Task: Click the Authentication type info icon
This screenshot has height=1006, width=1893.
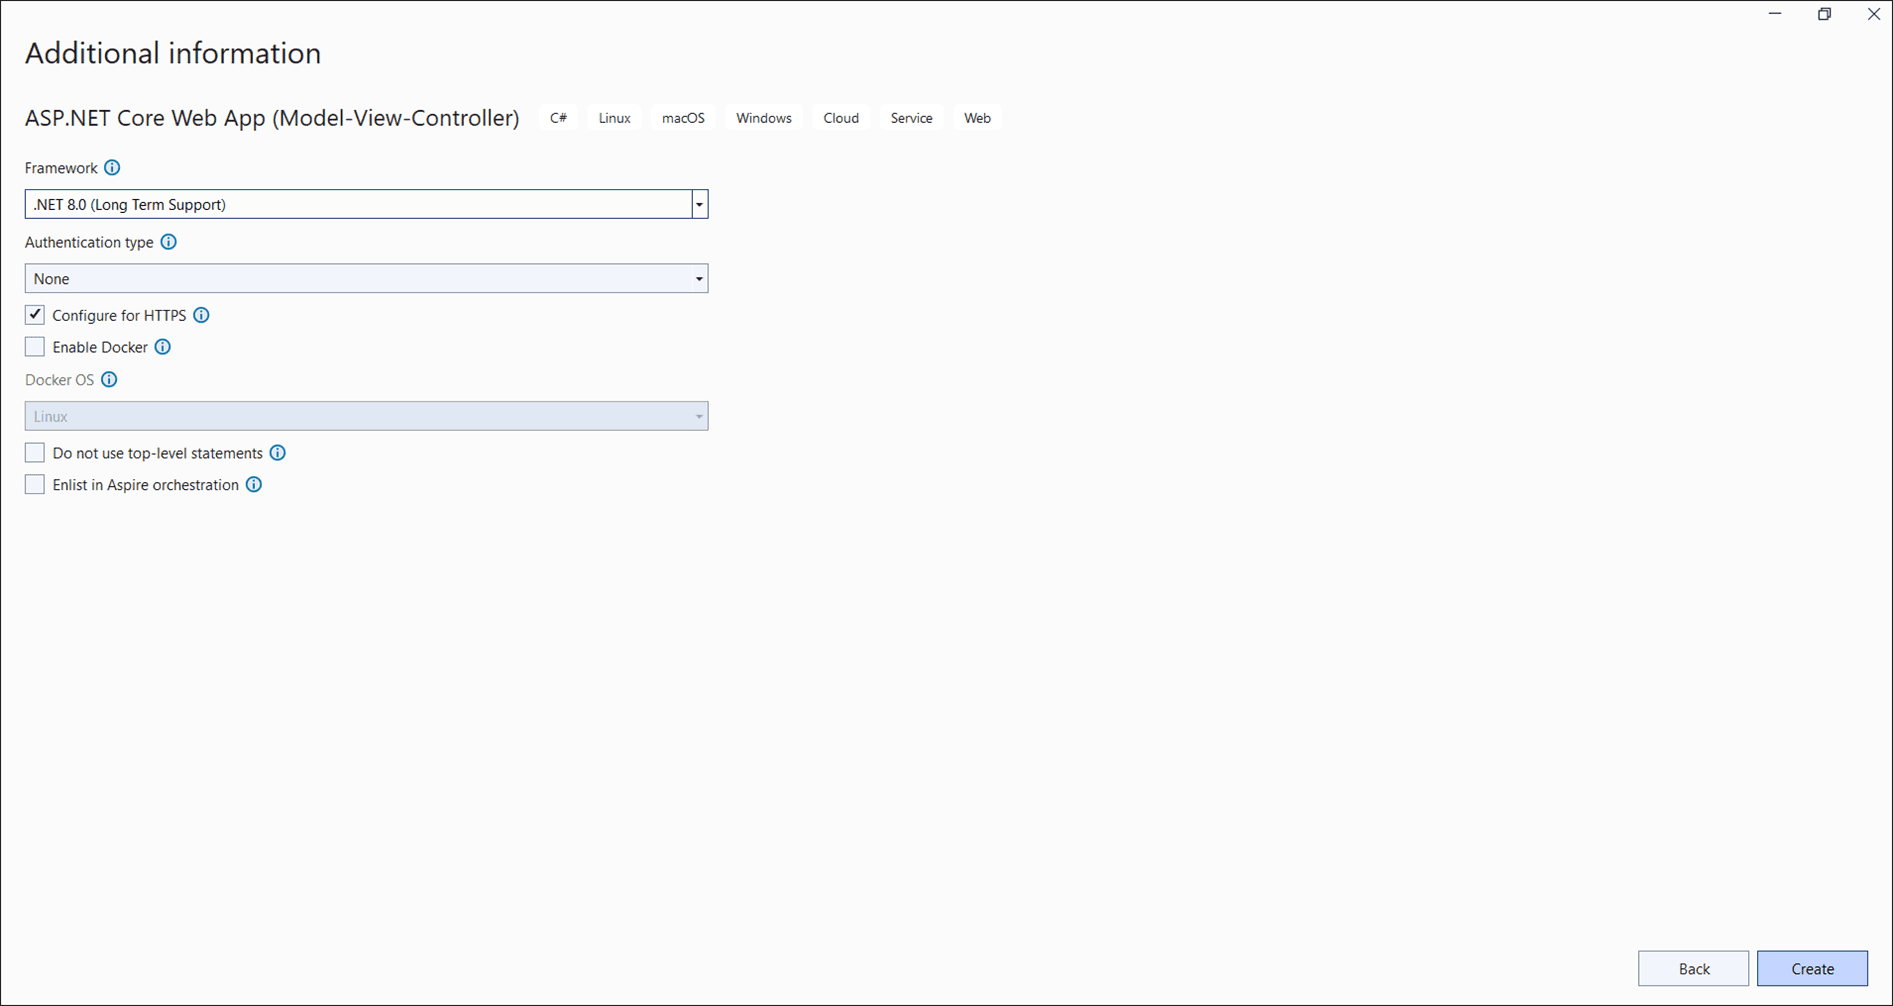Action: (169, 242)
